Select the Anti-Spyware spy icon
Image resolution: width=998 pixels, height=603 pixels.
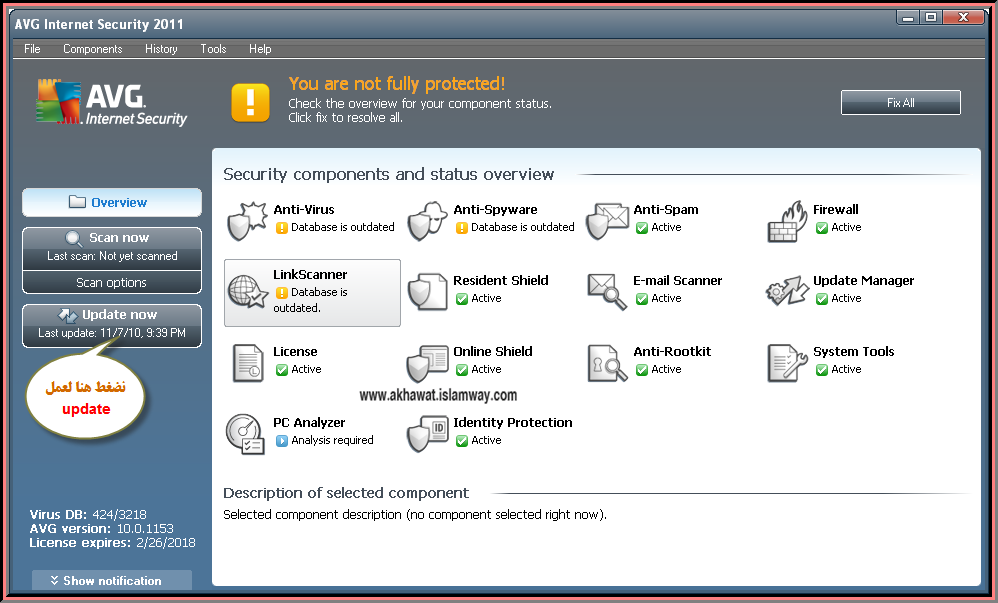pos(427,220)
